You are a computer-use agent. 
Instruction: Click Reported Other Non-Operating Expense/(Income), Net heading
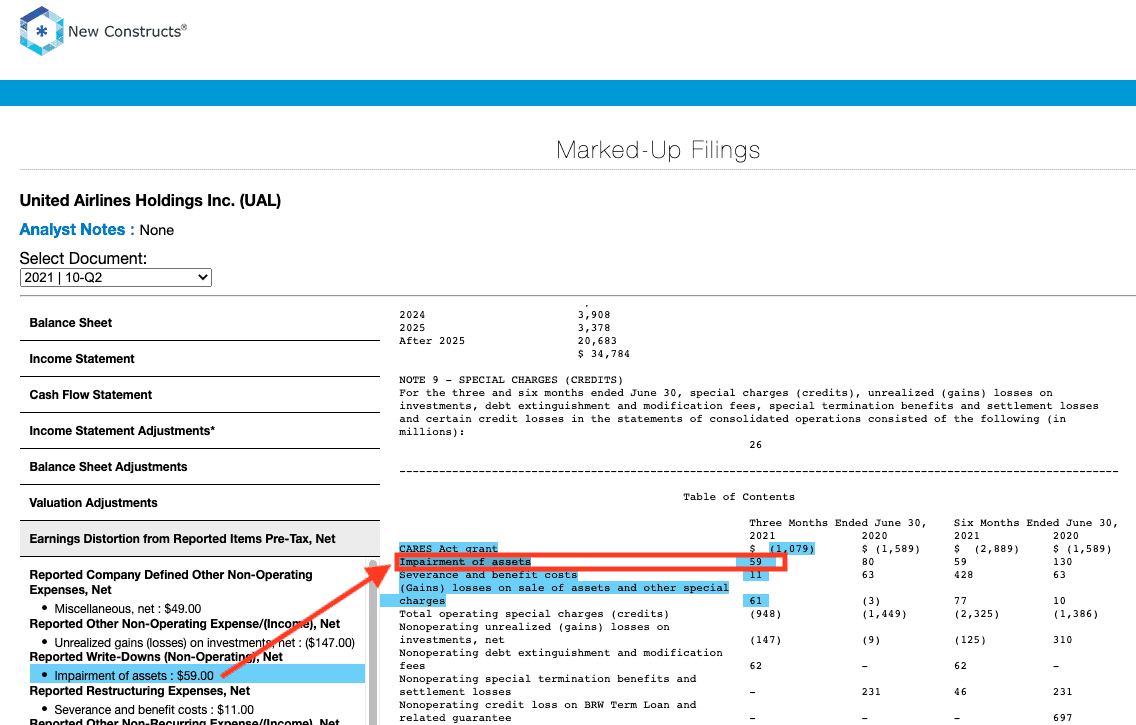click(x=185, y=624)
